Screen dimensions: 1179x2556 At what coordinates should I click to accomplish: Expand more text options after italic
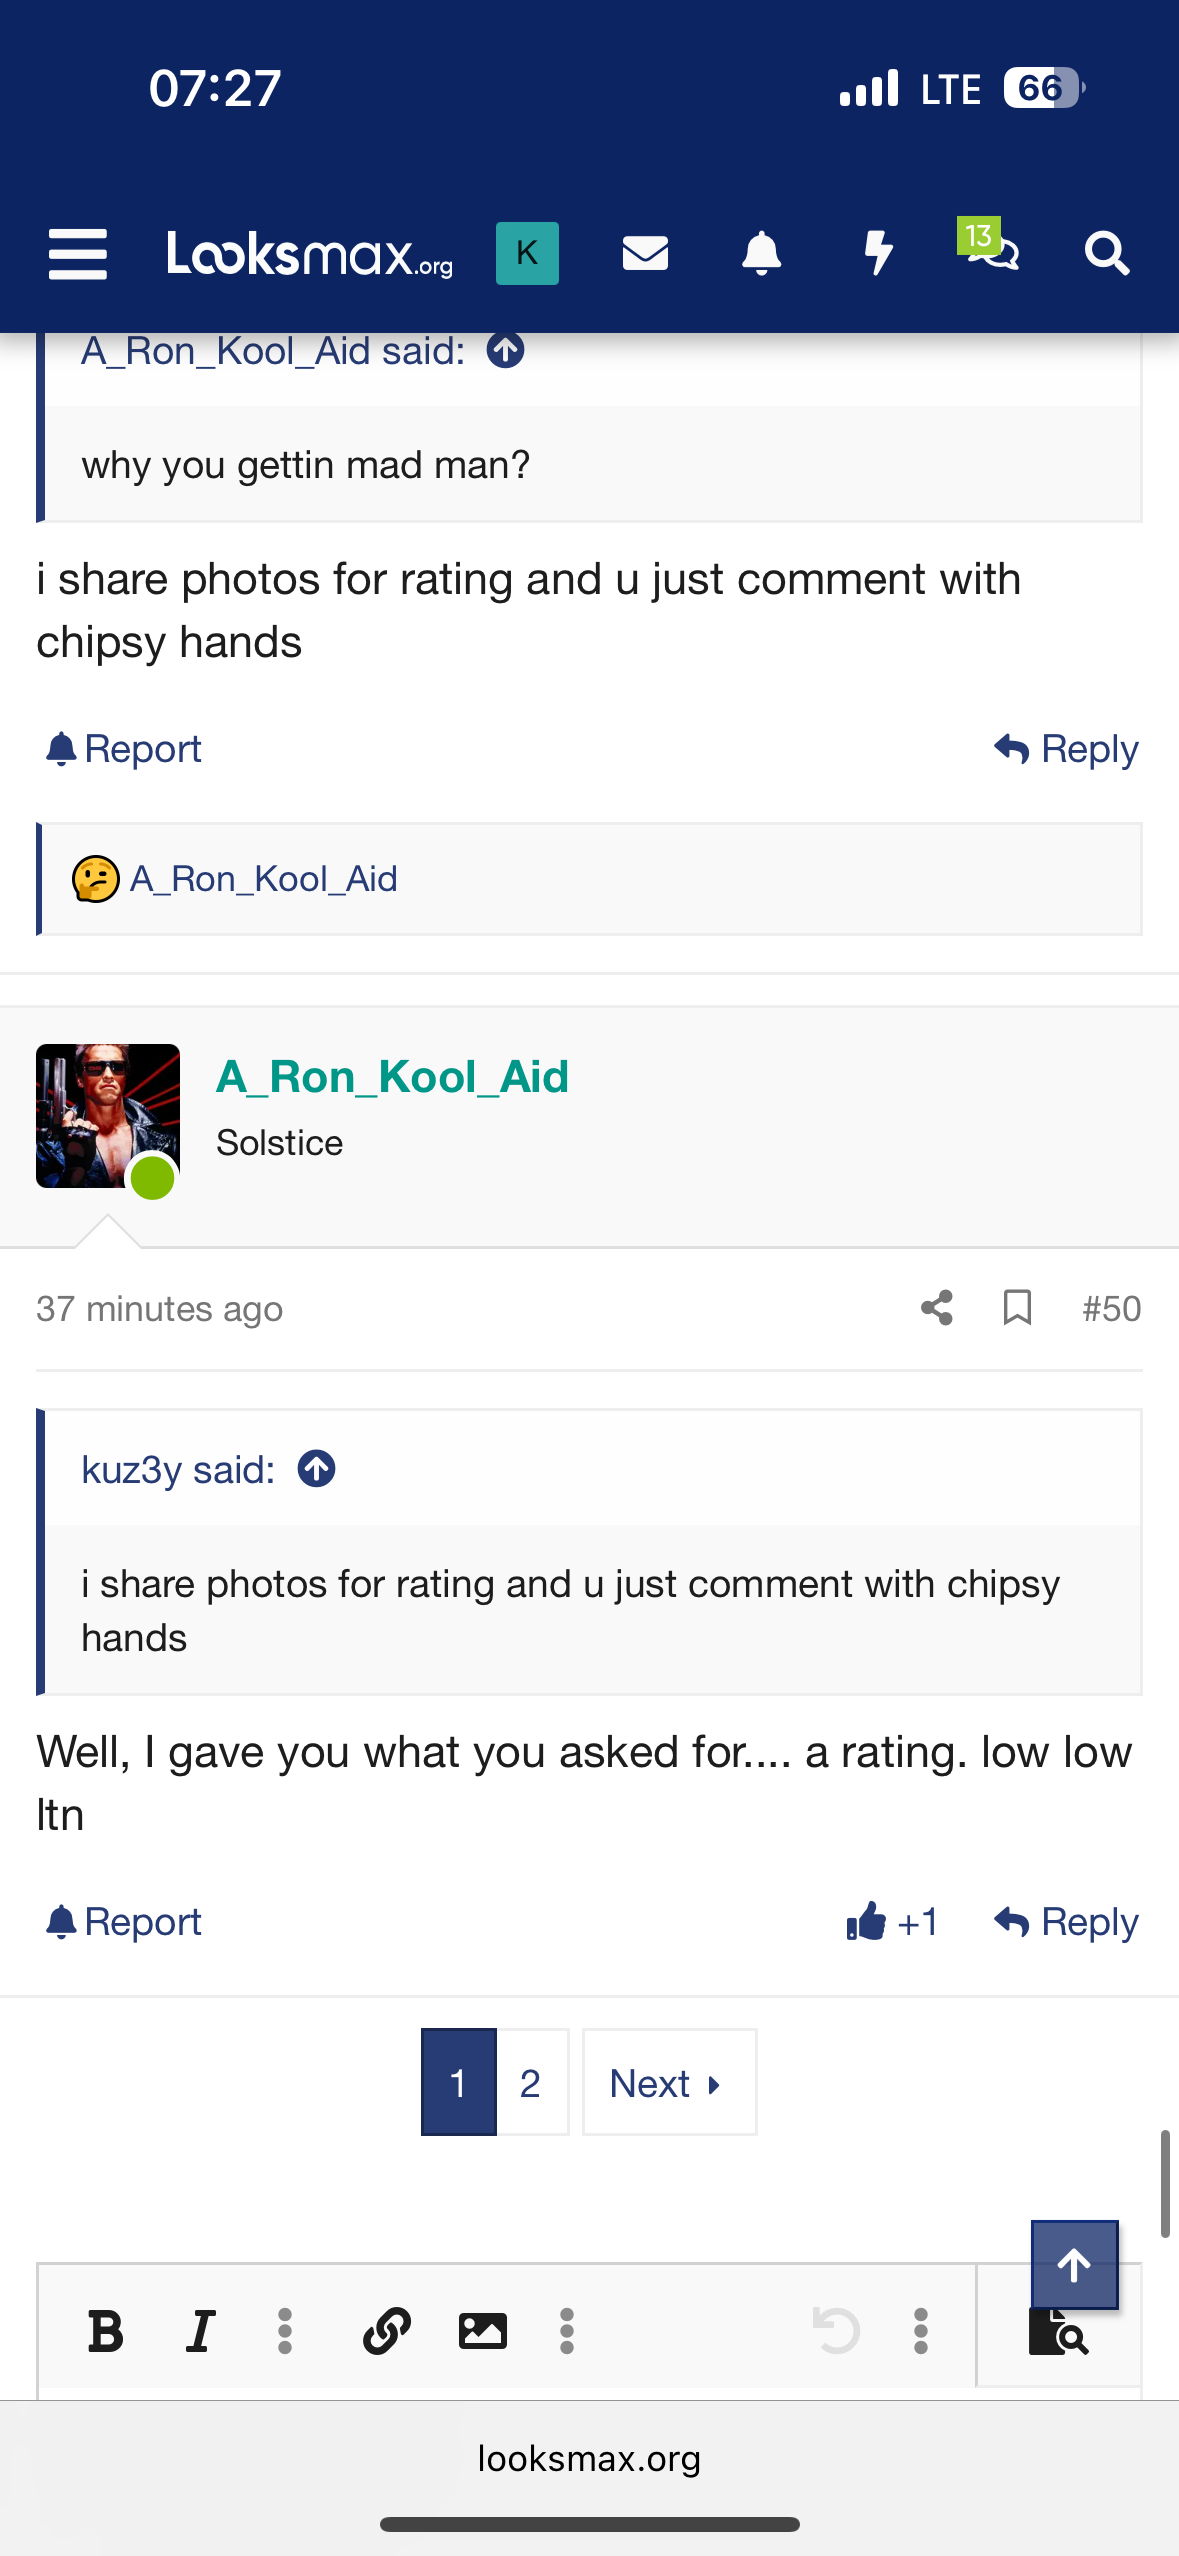[285, 2331]
